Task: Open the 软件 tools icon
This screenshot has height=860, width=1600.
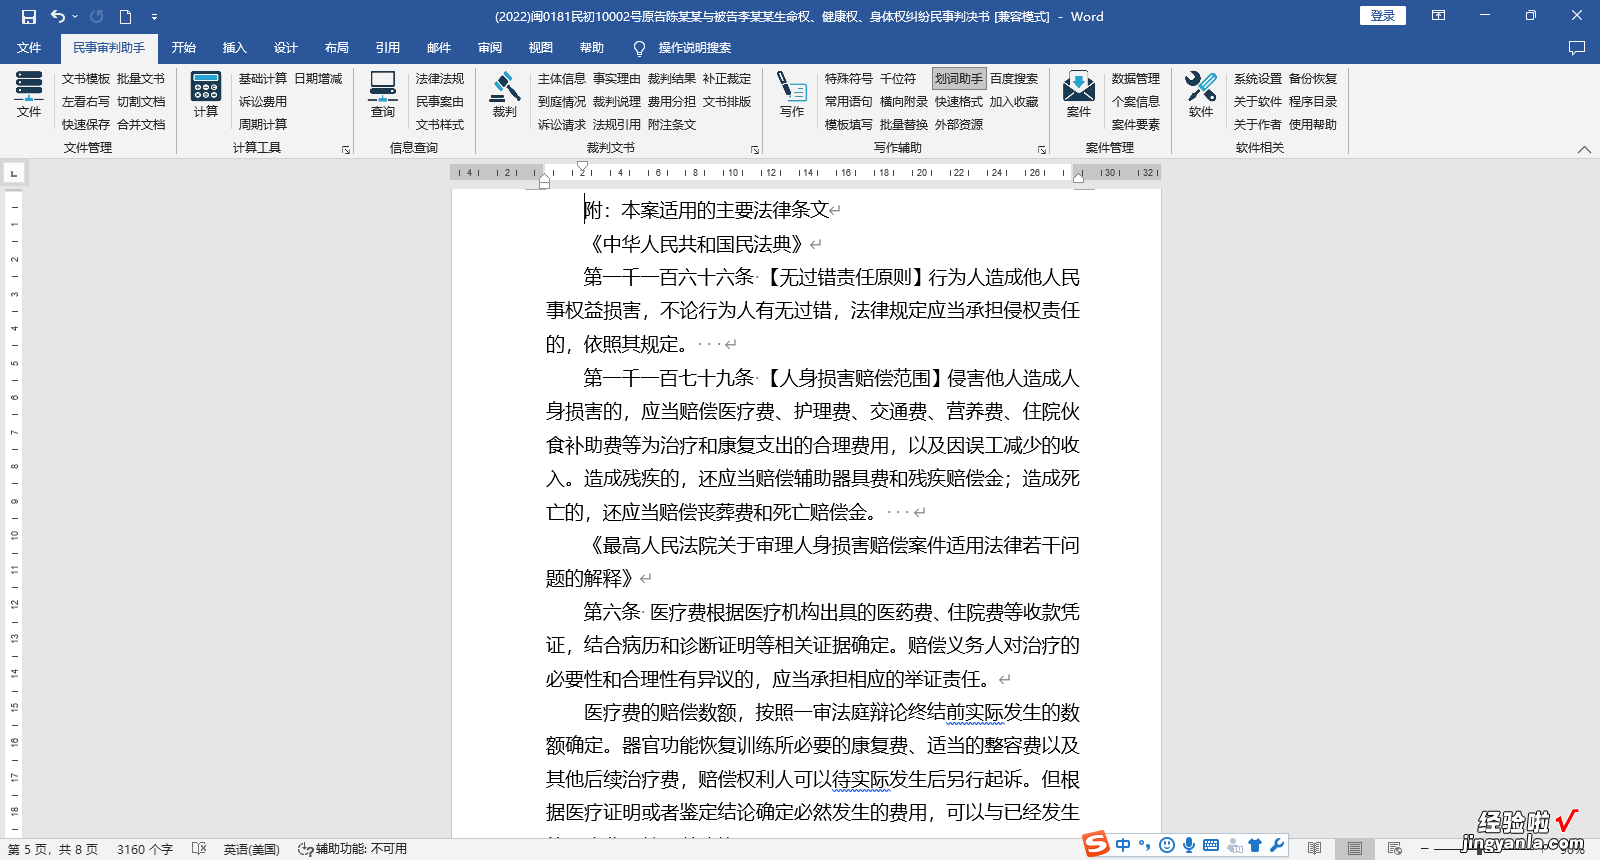Action: [1201, 95]
